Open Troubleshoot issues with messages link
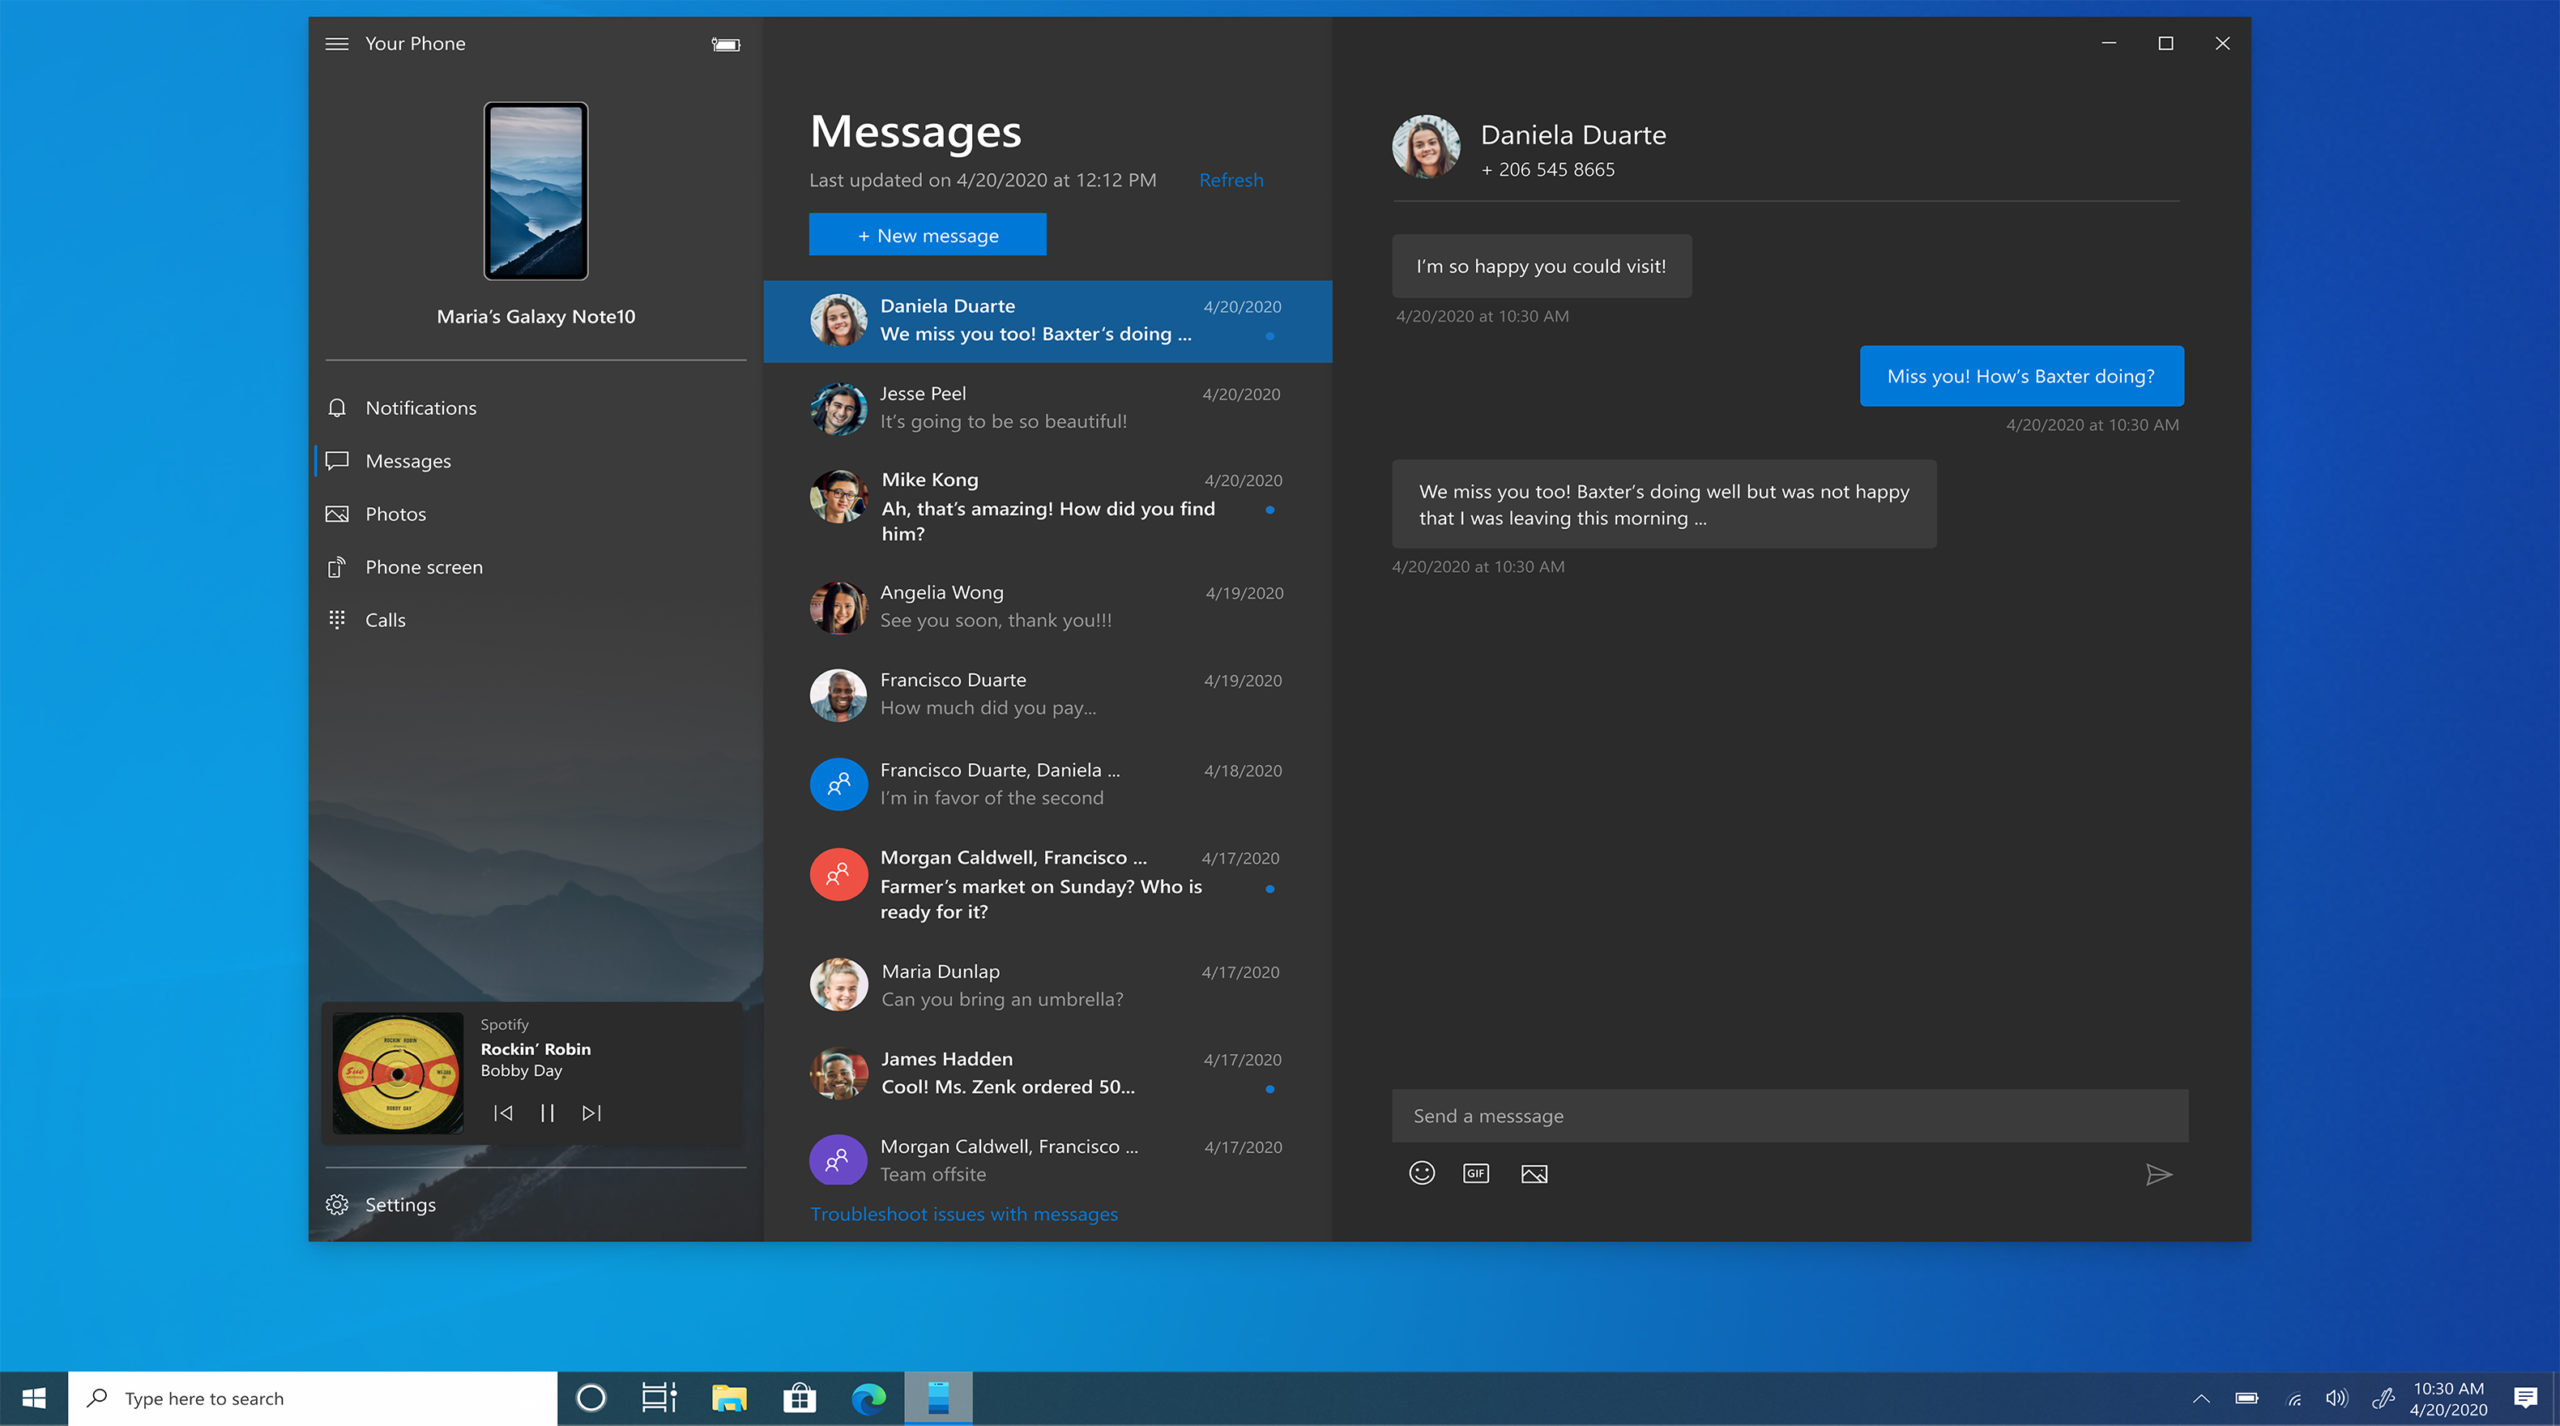This screenshot has width=2560, height=1426. (x=963, y=1214)
